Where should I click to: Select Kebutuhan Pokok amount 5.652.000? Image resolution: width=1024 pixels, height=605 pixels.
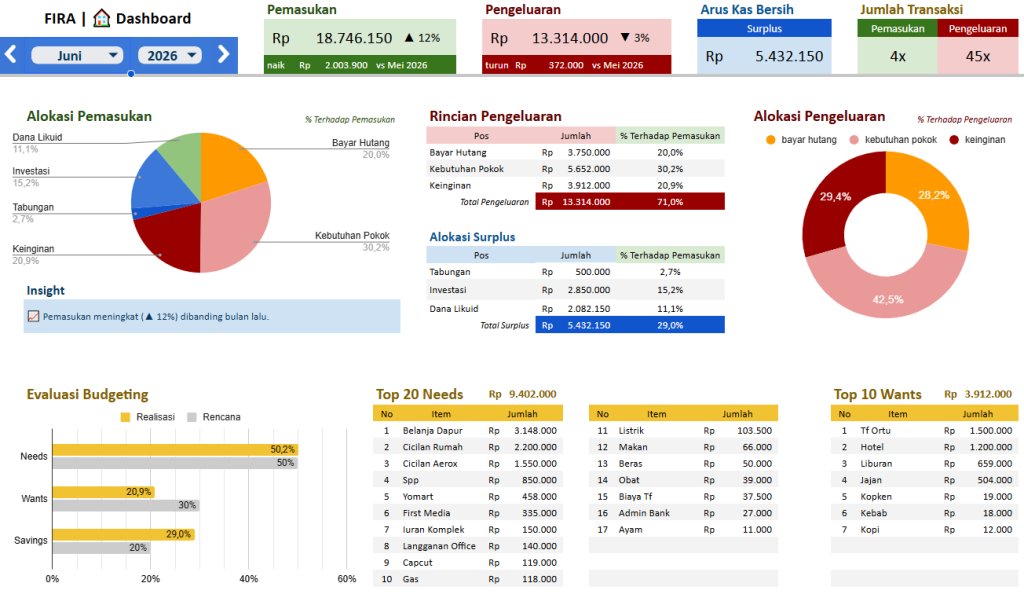[588, 169]
